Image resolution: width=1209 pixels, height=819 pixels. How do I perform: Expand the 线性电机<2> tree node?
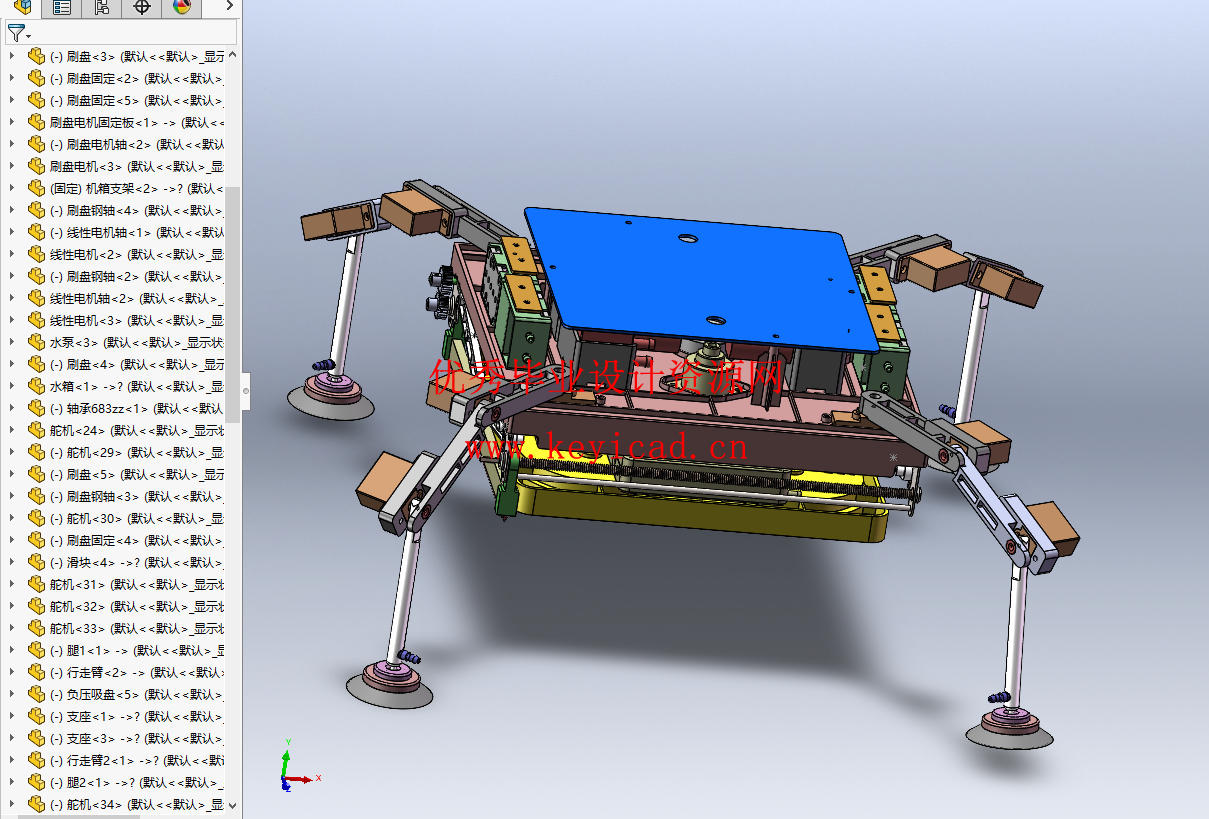(x=12, y=254)
